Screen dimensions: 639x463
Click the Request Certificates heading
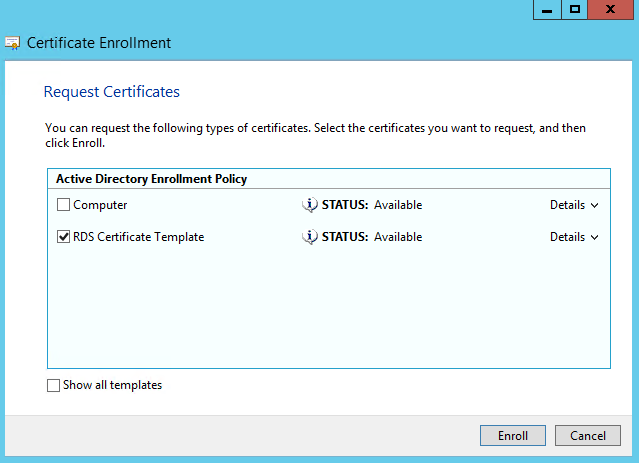[112, 92]
